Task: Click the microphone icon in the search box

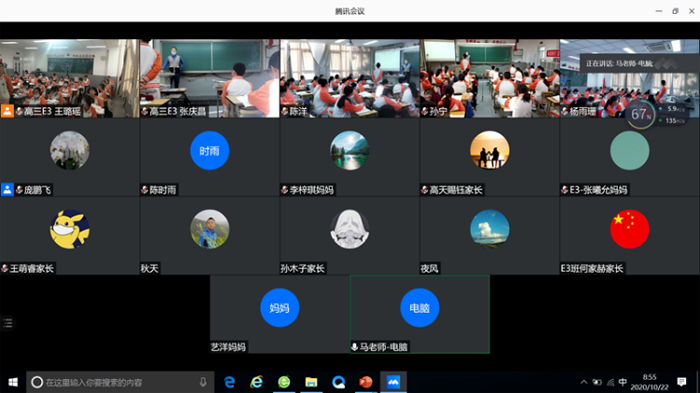Action: pyautogui.click(x=203, y=382)
